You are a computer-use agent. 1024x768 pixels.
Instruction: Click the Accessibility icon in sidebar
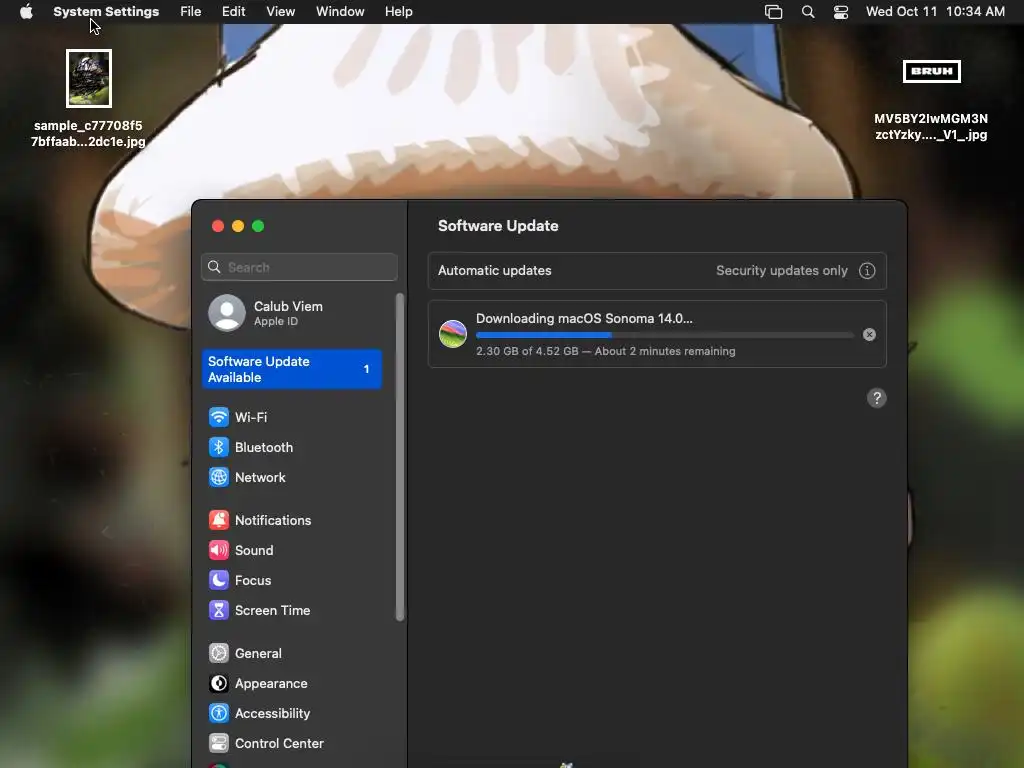[219, 713]
